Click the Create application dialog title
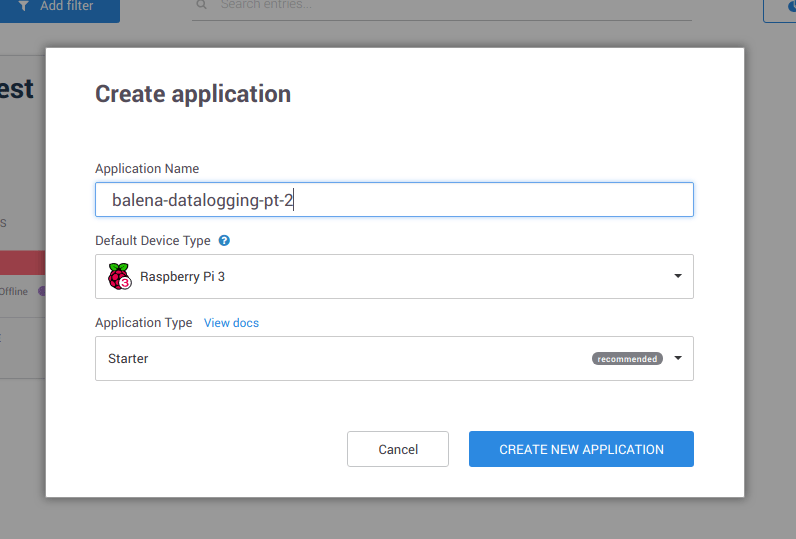 (193, 94)
